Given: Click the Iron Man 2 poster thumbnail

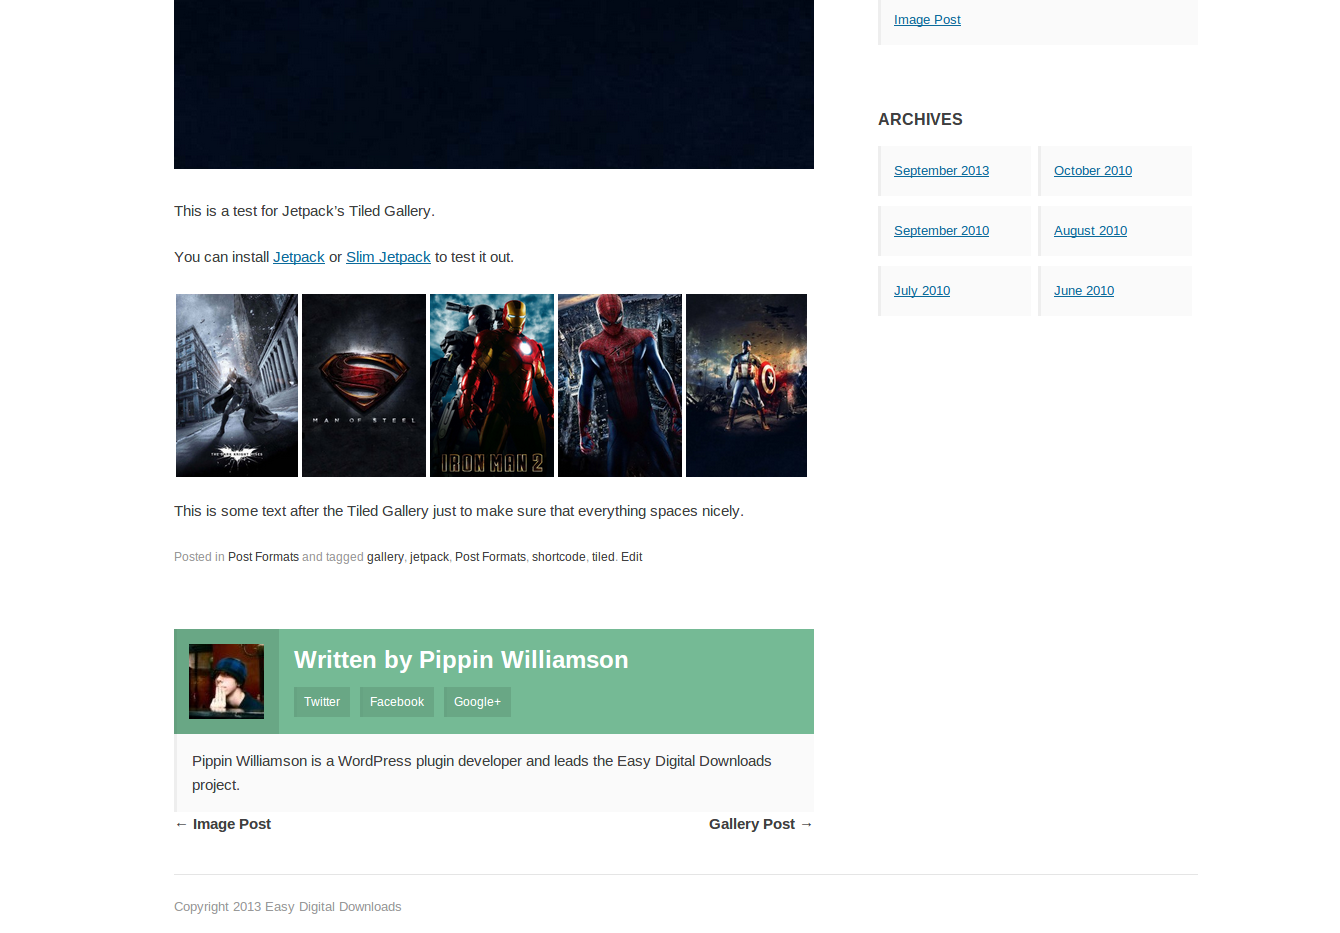Looking at the screenshot, I should [491, 385].
